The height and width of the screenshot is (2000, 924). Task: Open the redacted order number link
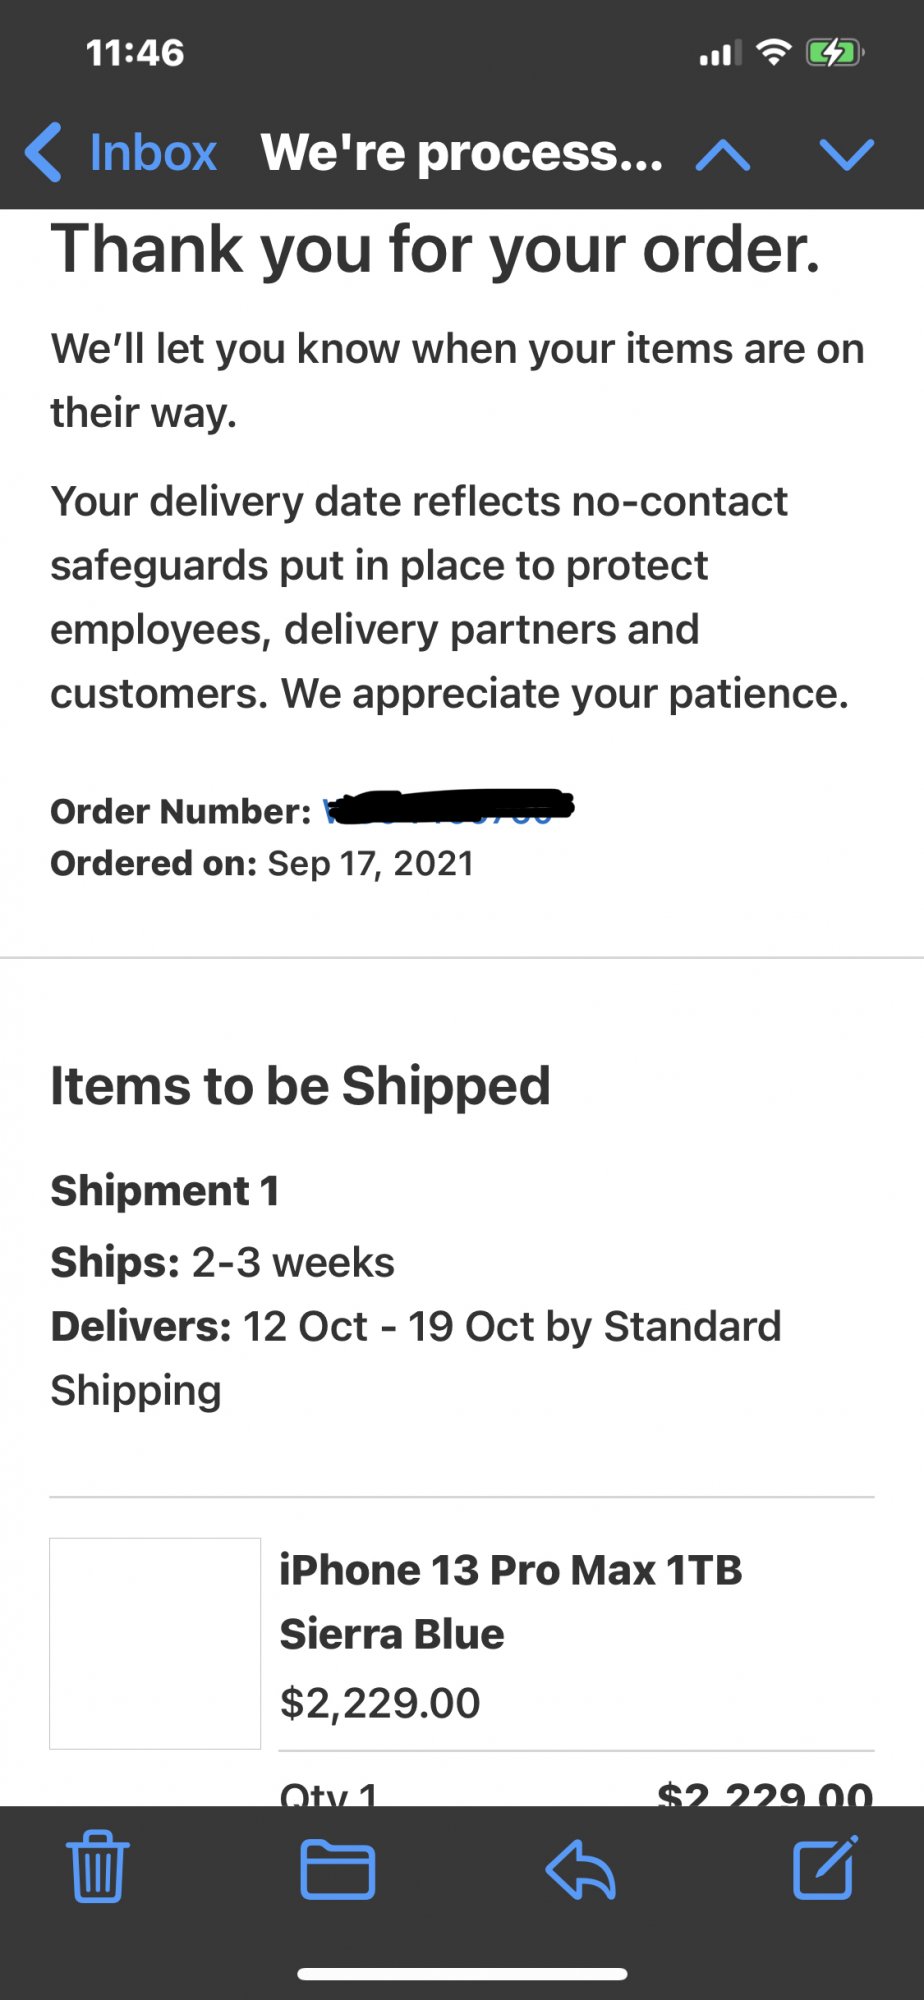pyautogui.click(x=448, y=808)
